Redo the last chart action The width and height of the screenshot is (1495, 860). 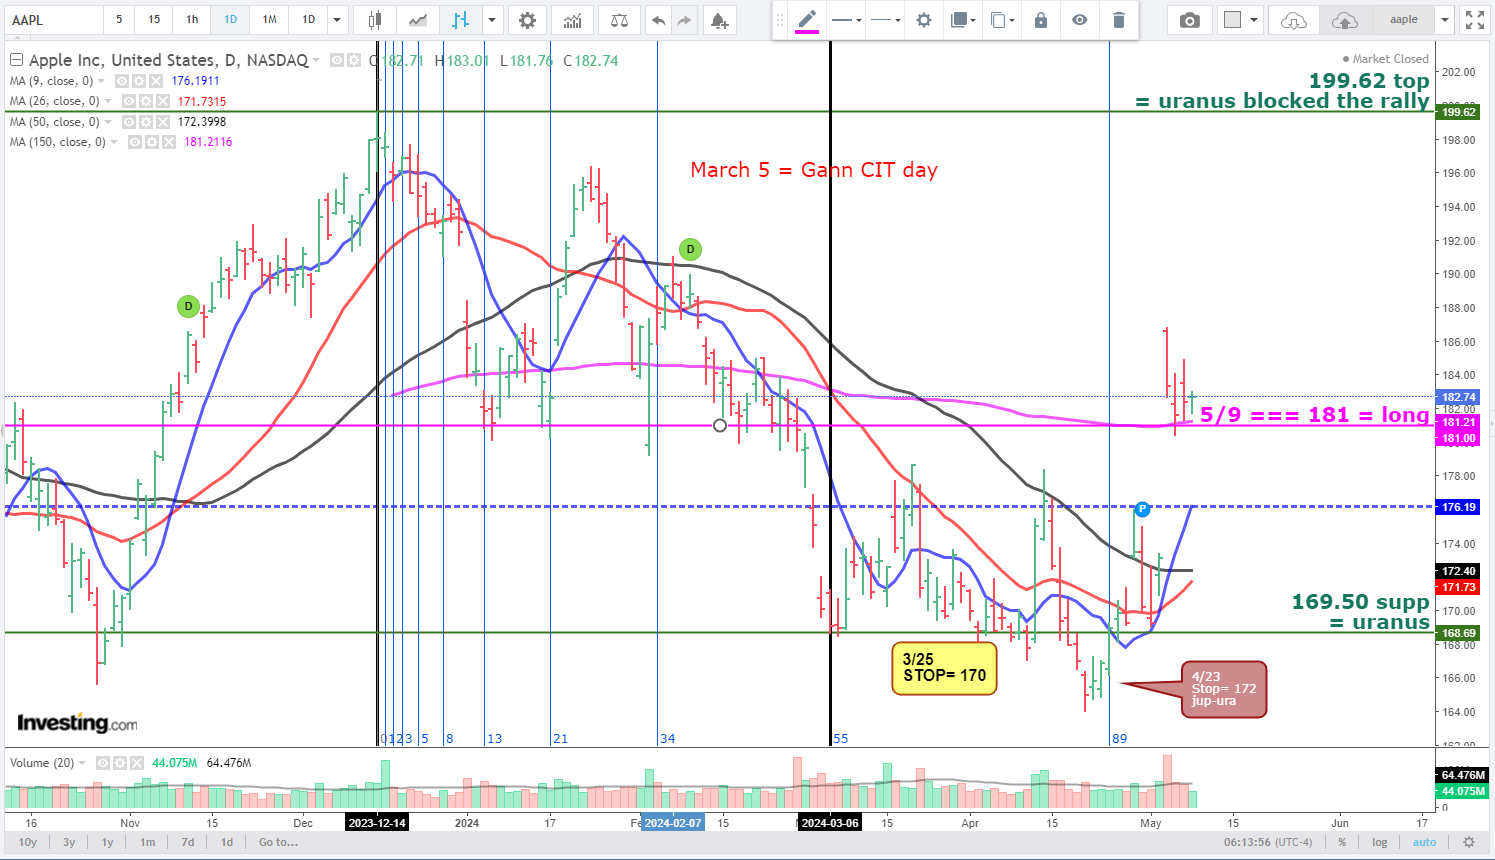(684, 20)
